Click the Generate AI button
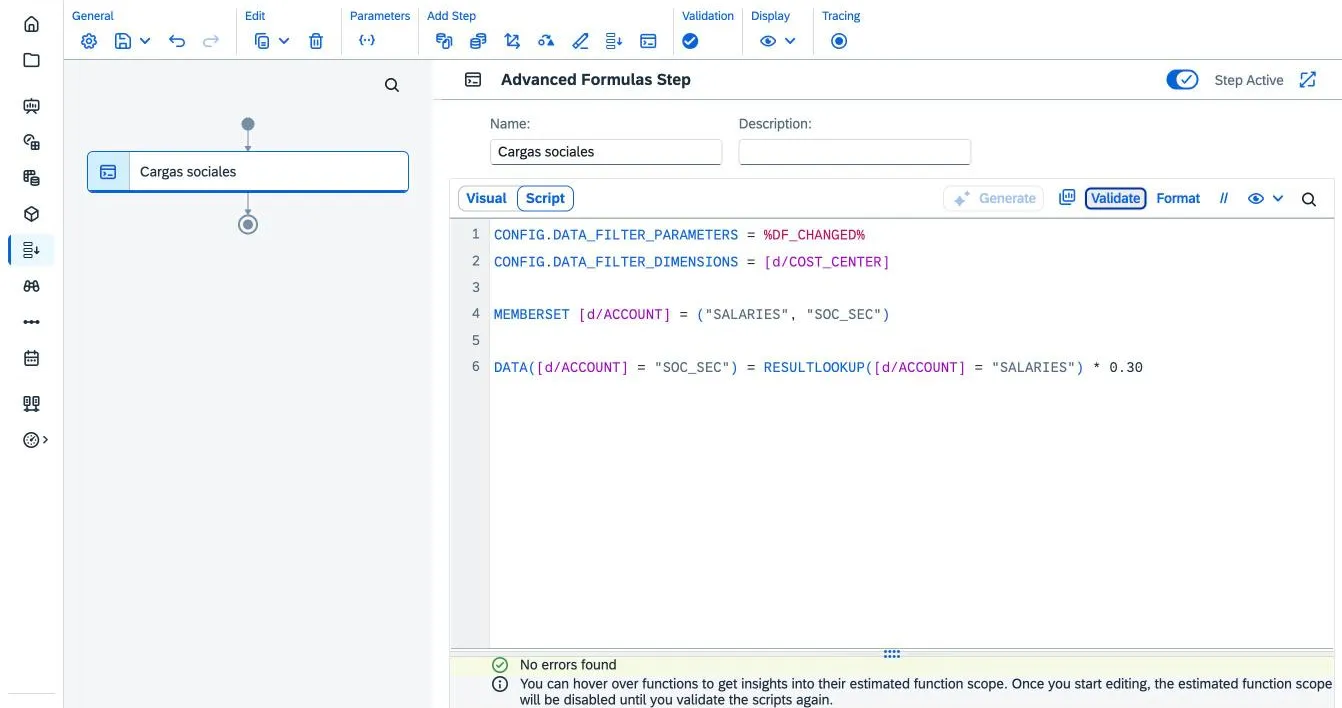The height and width of the screenshot is (708, 1342). (993, 198)
